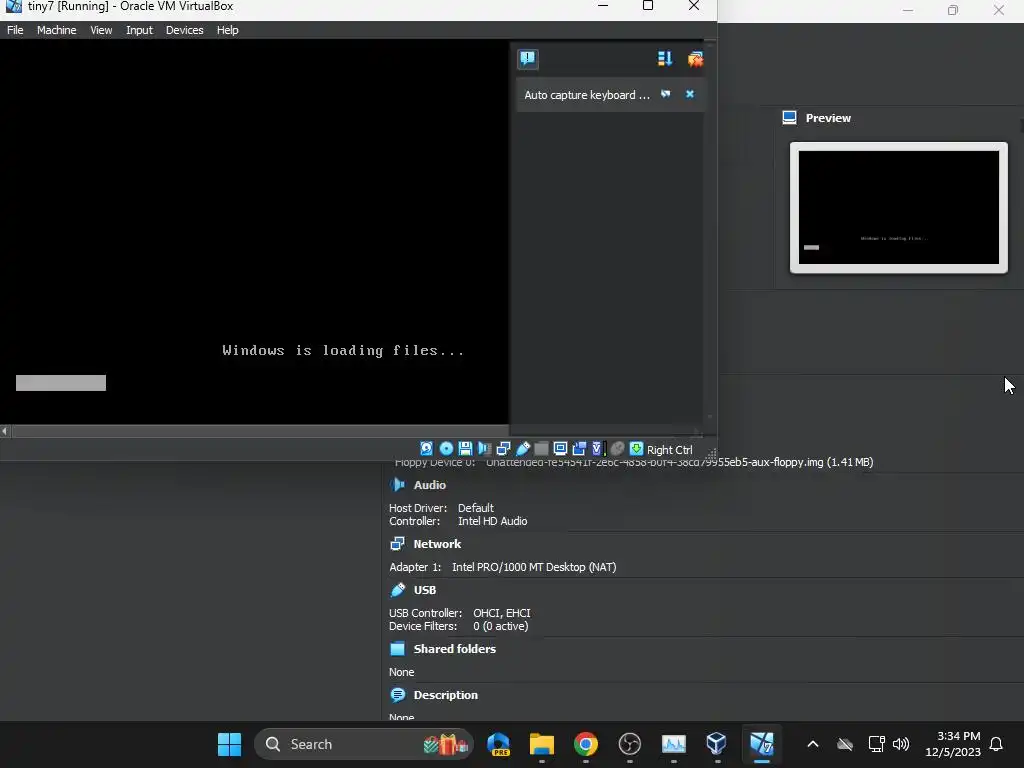This screenshot has width=1024, height=768.
Task: Open the notification bell in taskbar
Action: [x=997, y=744]
